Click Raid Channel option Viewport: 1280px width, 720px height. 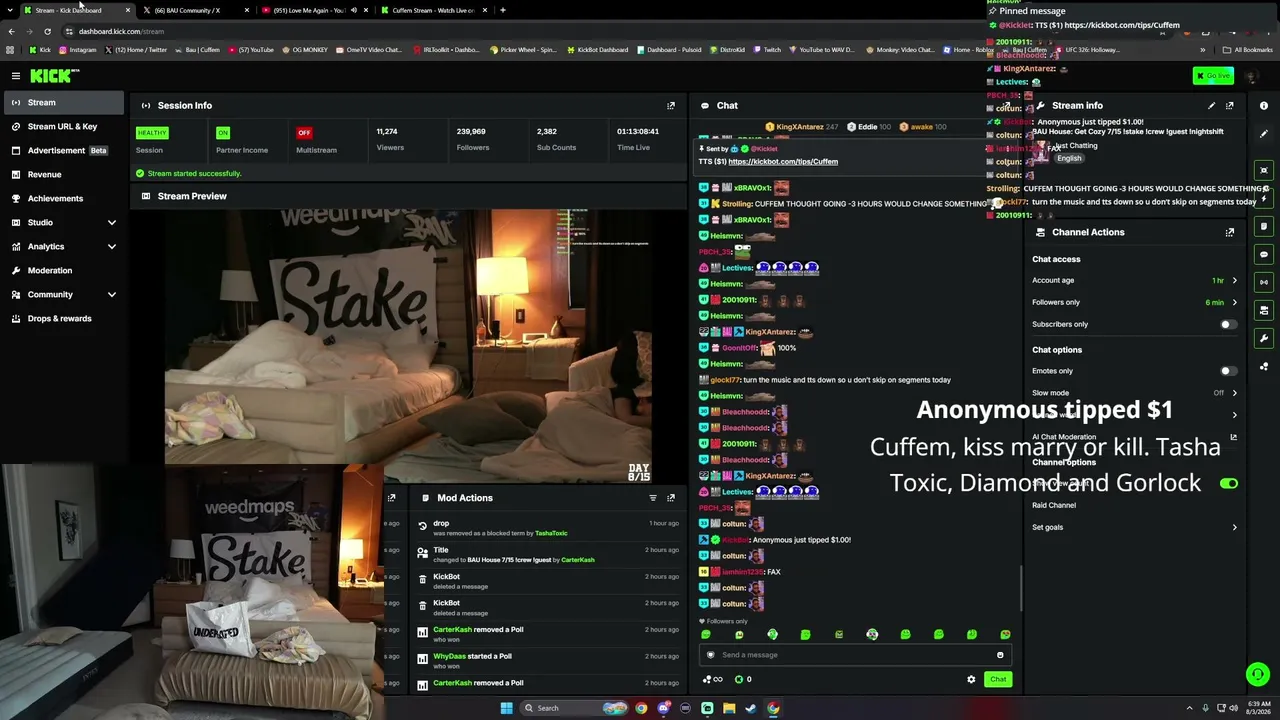click(1054, 505)
